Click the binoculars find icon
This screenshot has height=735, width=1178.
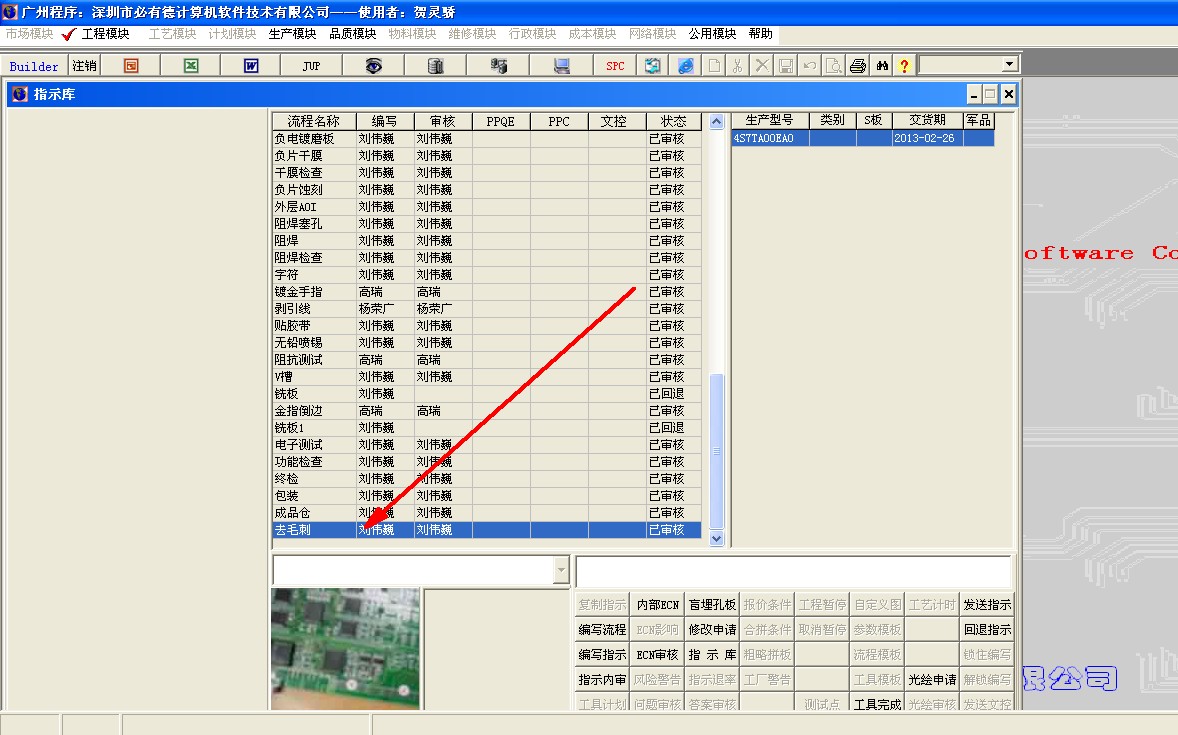882,66
